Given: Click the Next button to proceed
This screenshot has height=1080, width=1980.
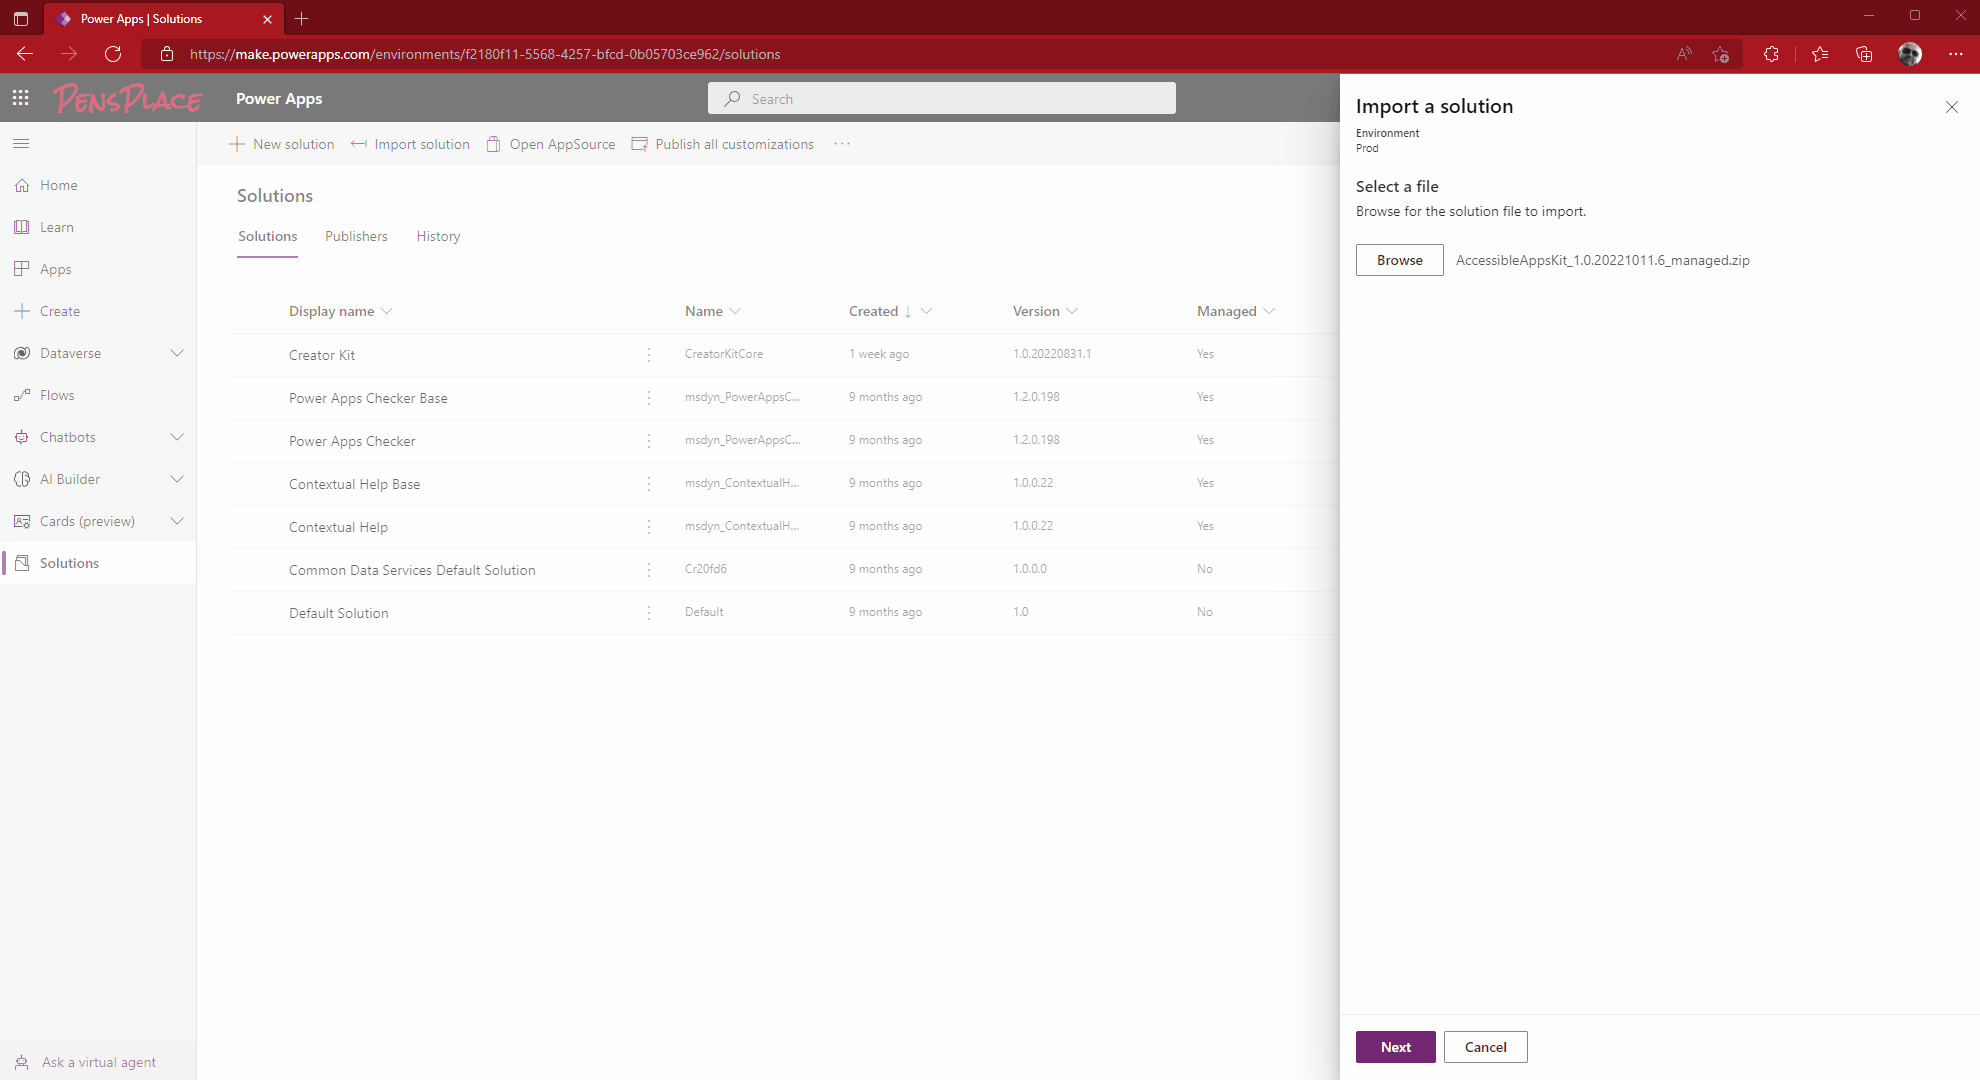Looking at the screenshot, I should tap(1395, 1047).
